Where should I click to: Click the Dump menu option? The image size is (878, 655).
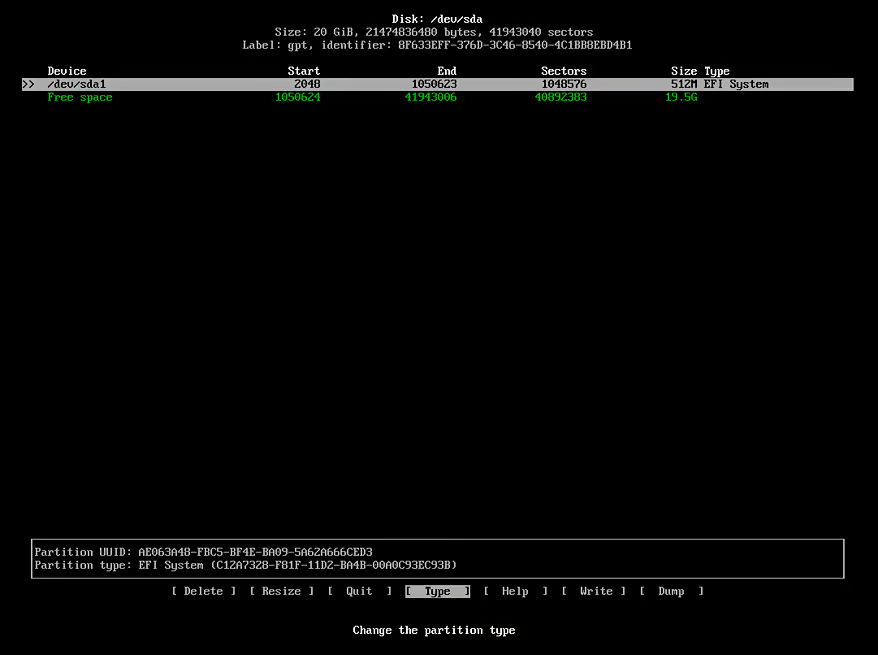point(671,591)
